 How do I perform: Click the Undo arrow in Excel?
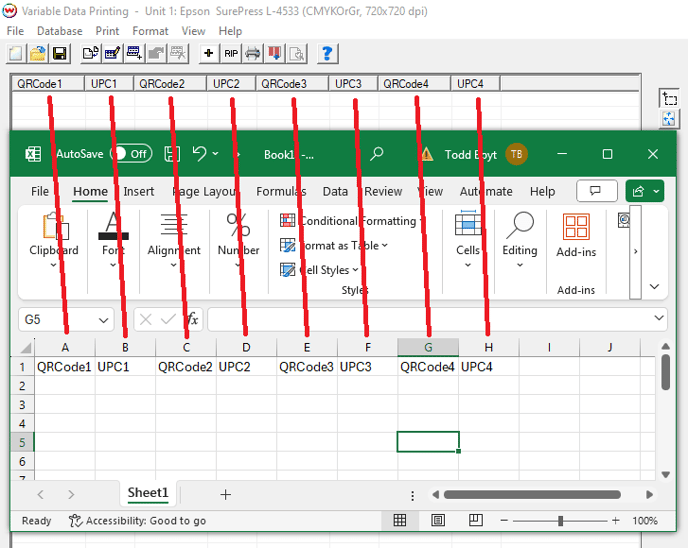tap(200, 154)
